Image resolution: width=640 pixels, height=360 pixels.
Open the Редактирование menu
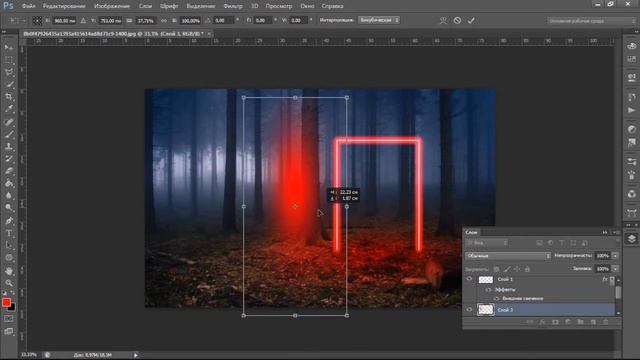tap(64, 6)
